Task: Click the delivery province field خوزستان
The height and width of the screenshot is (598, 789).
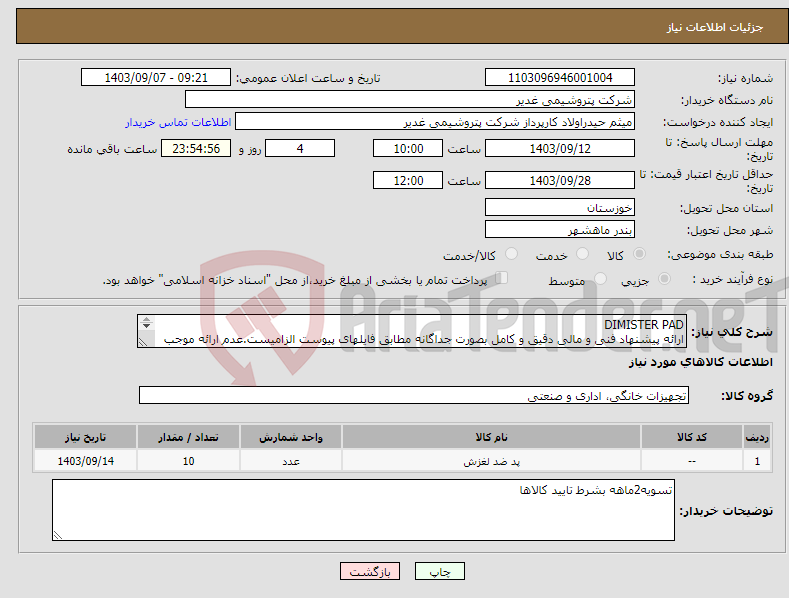Action: tap(560, 207)
